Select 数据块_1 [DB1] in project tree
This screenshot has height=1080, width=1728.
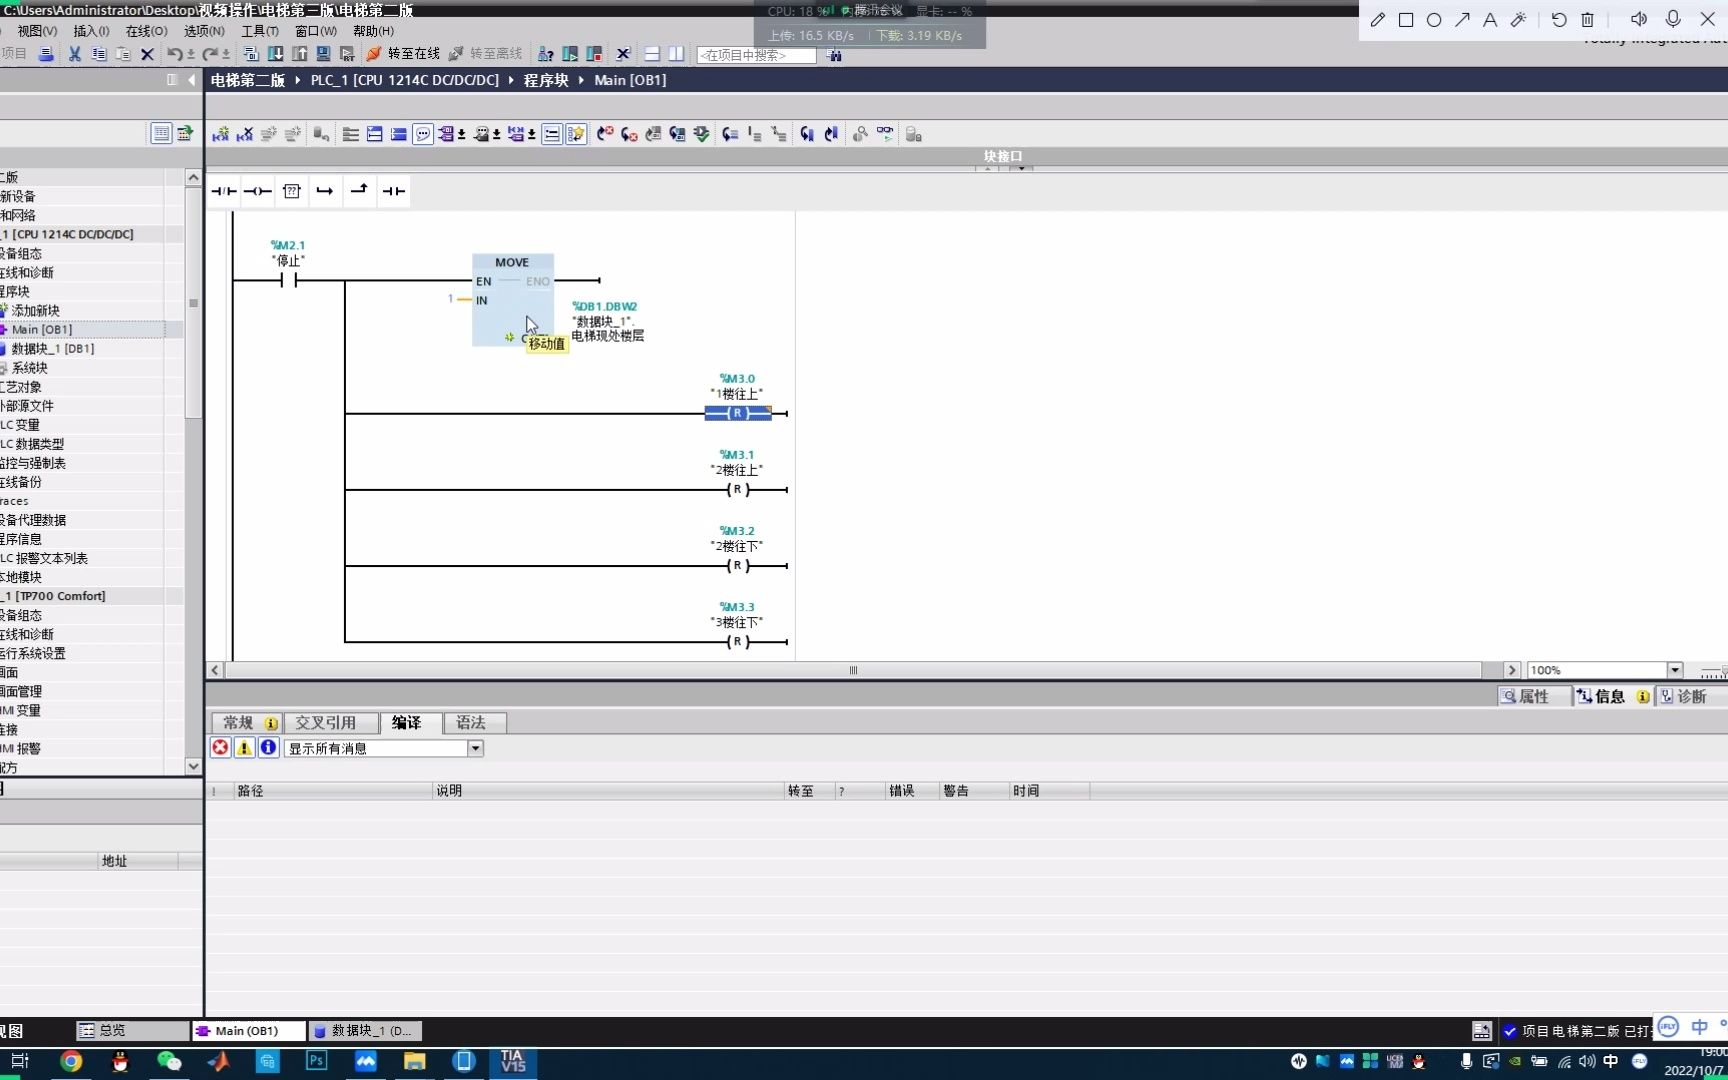click(52, 348)
